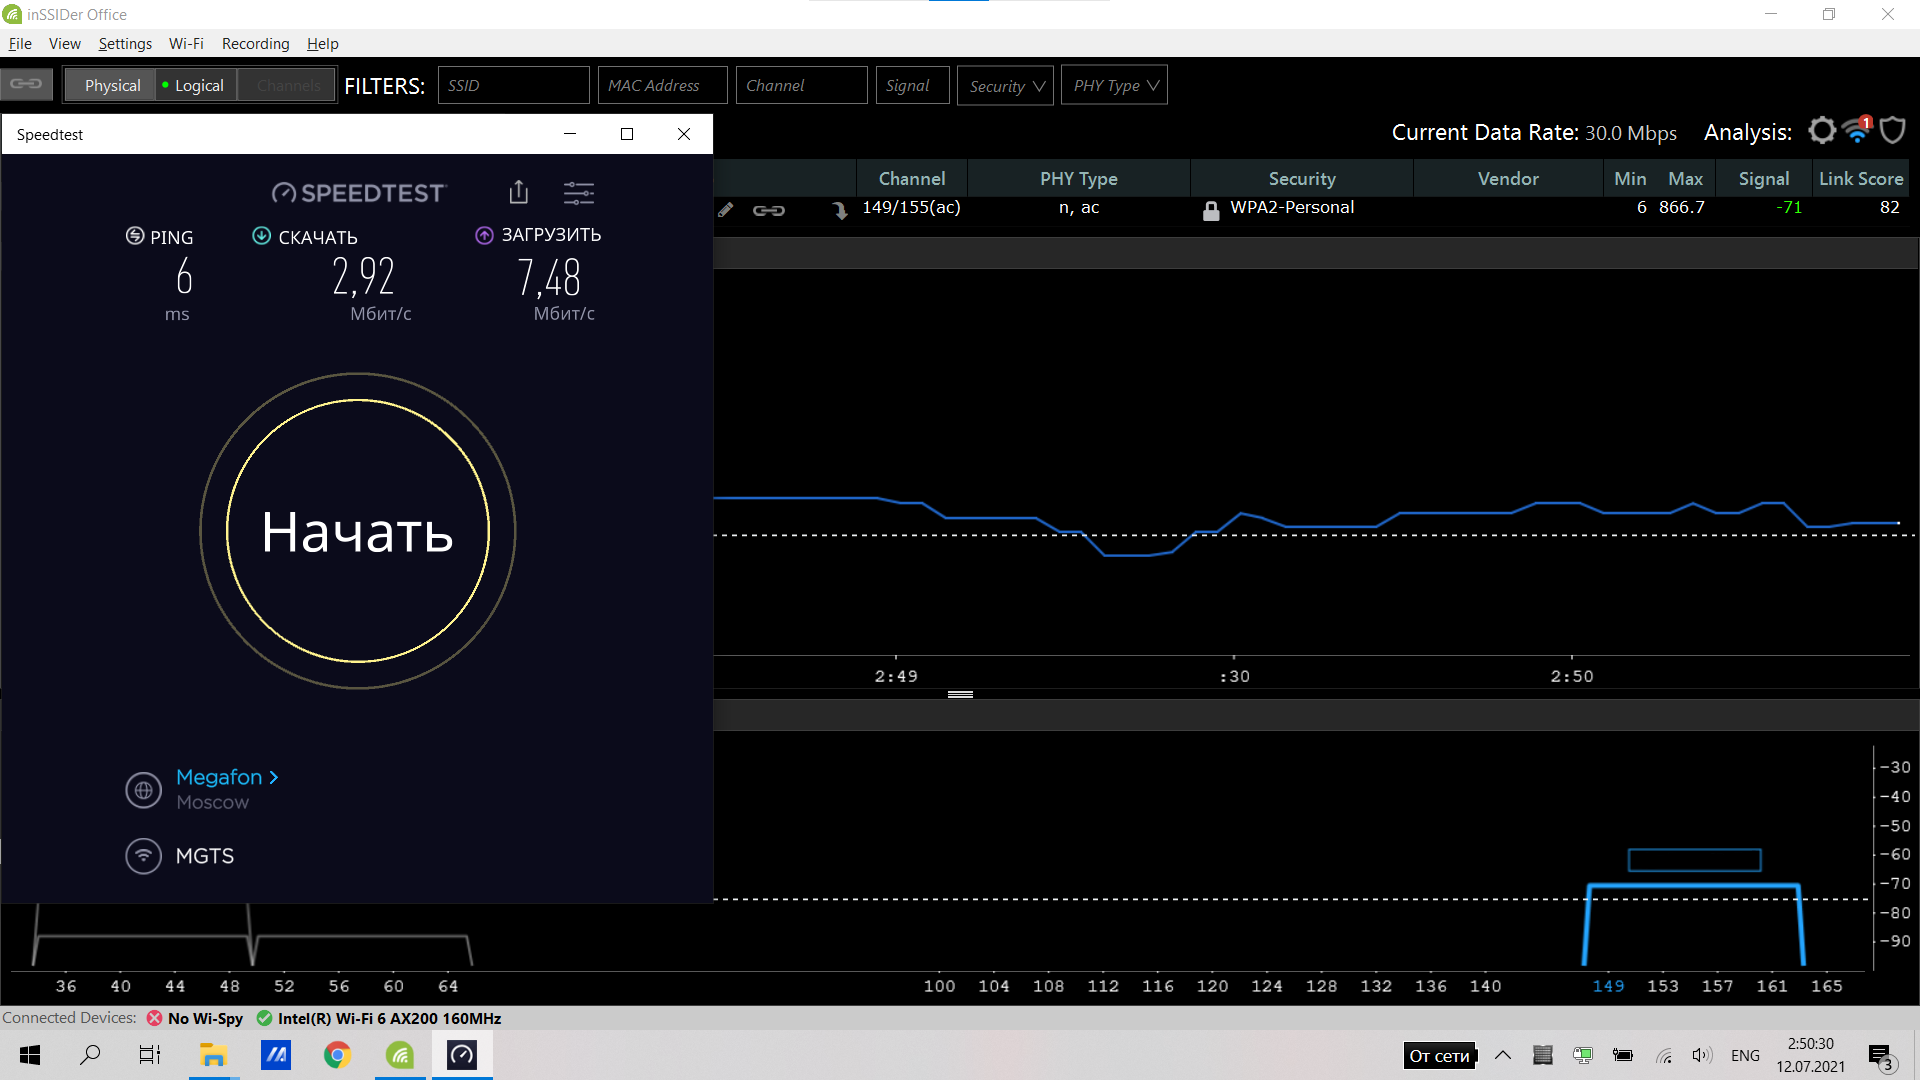
Task: Focus the MAC Address filter field
Action: click(x=663, y=85)
